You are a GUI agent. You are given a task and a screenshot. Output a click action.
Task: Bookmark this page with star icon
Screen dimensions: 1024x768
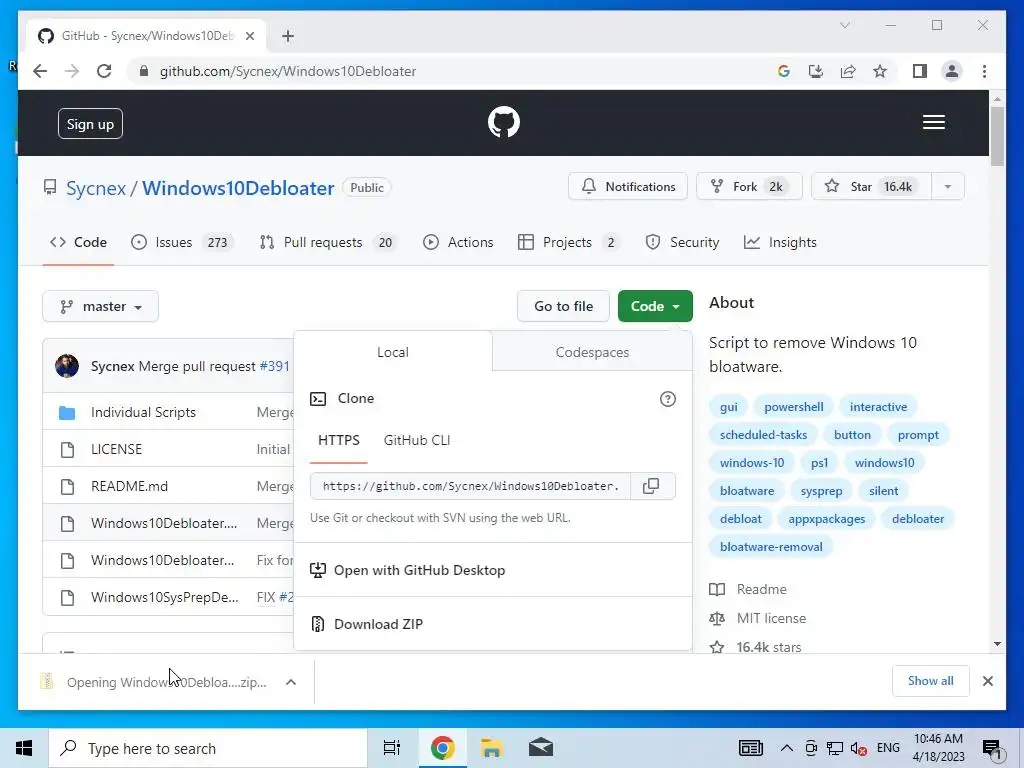pos(880,71)
